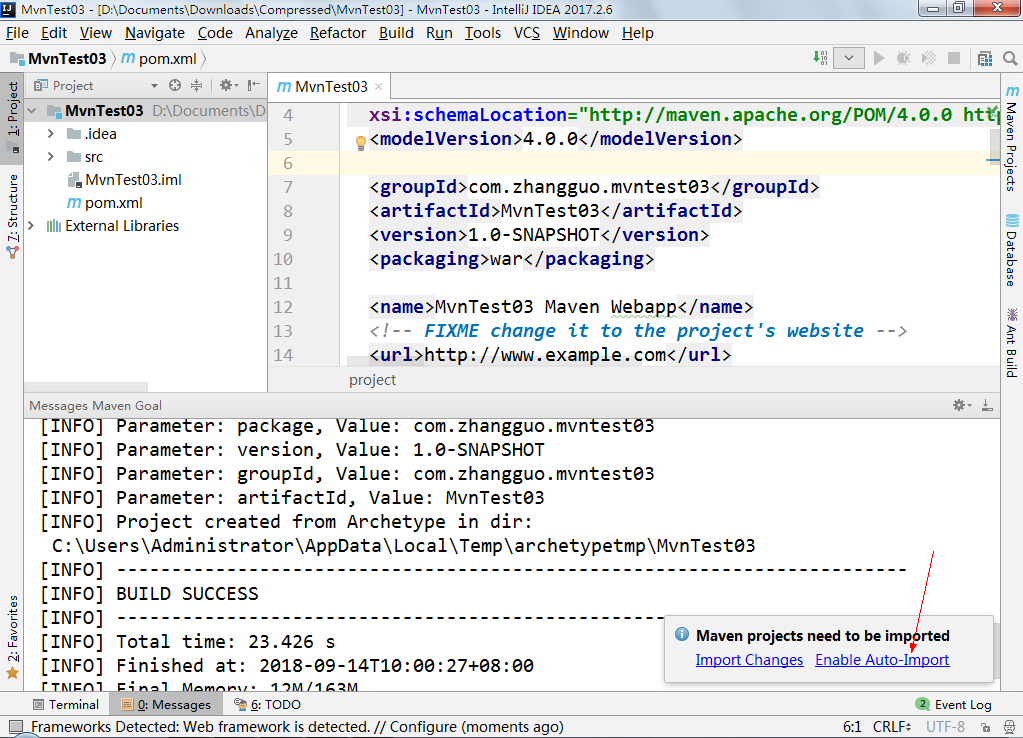The width and height of the screenshot is (1023, 738).
Task: Open the Help menu
Action: click(637, 33)
